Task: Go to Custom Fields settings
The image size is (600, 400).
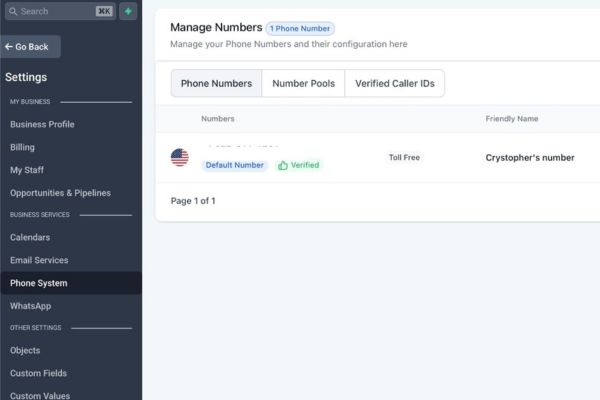Action: 38,373
